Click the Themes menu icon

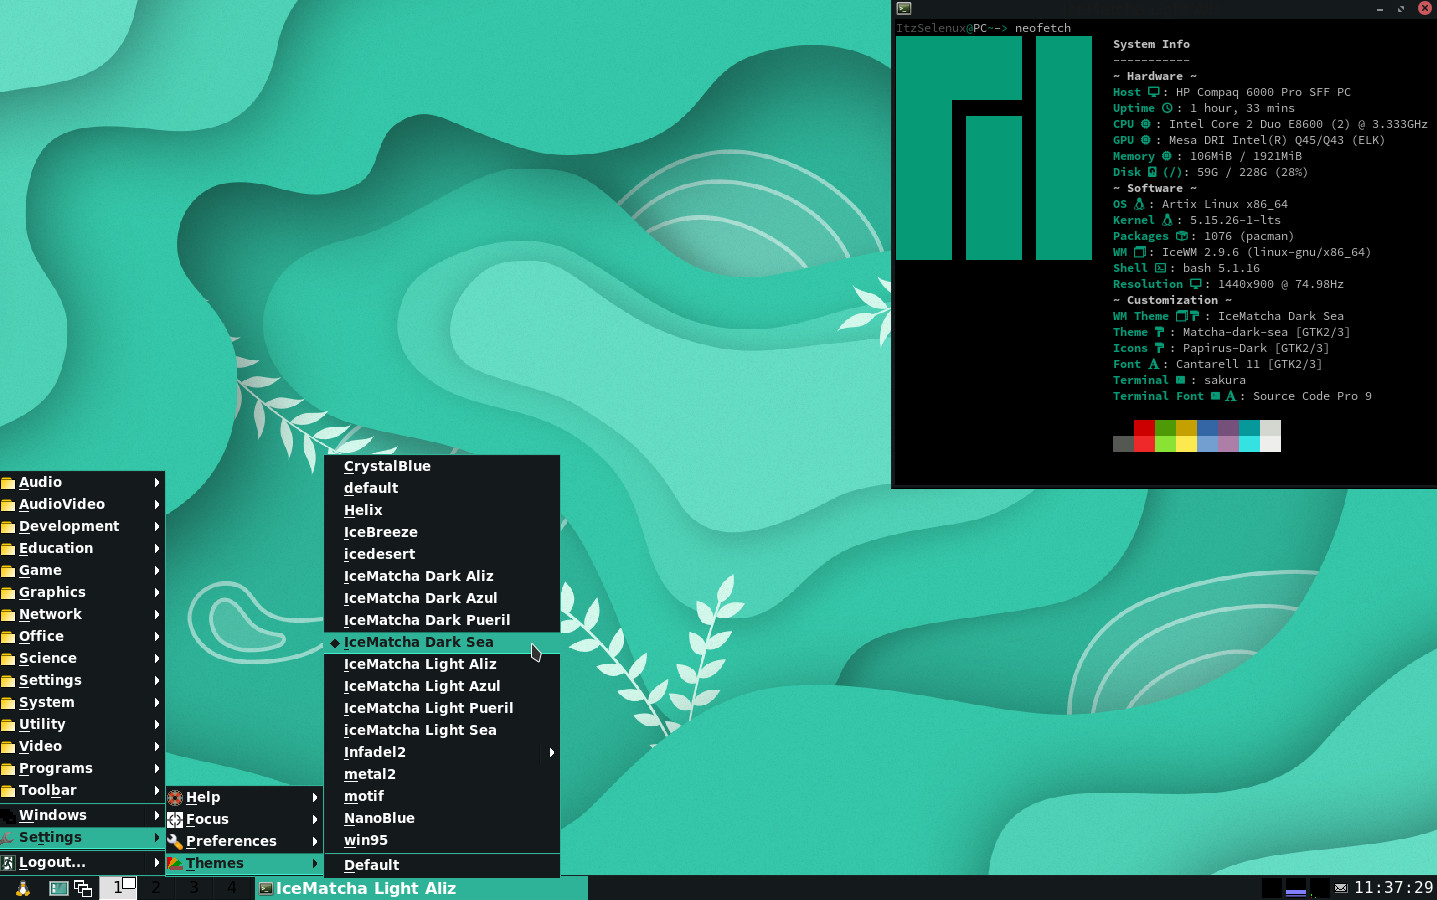(x=175, y=864)
